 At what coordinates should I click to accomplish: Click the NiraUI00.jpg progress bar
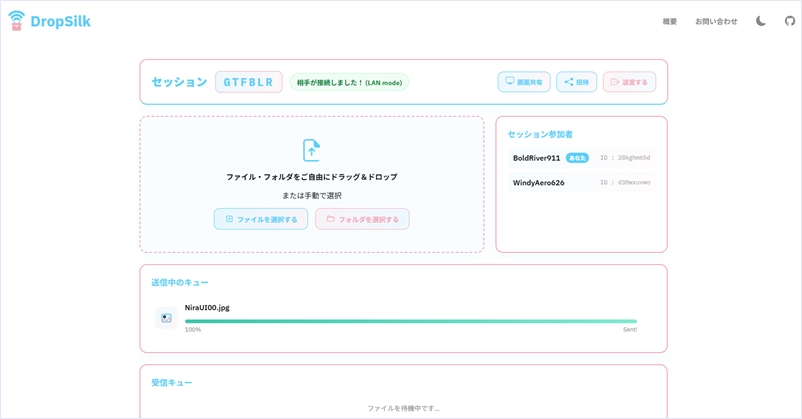coord(410,321)
